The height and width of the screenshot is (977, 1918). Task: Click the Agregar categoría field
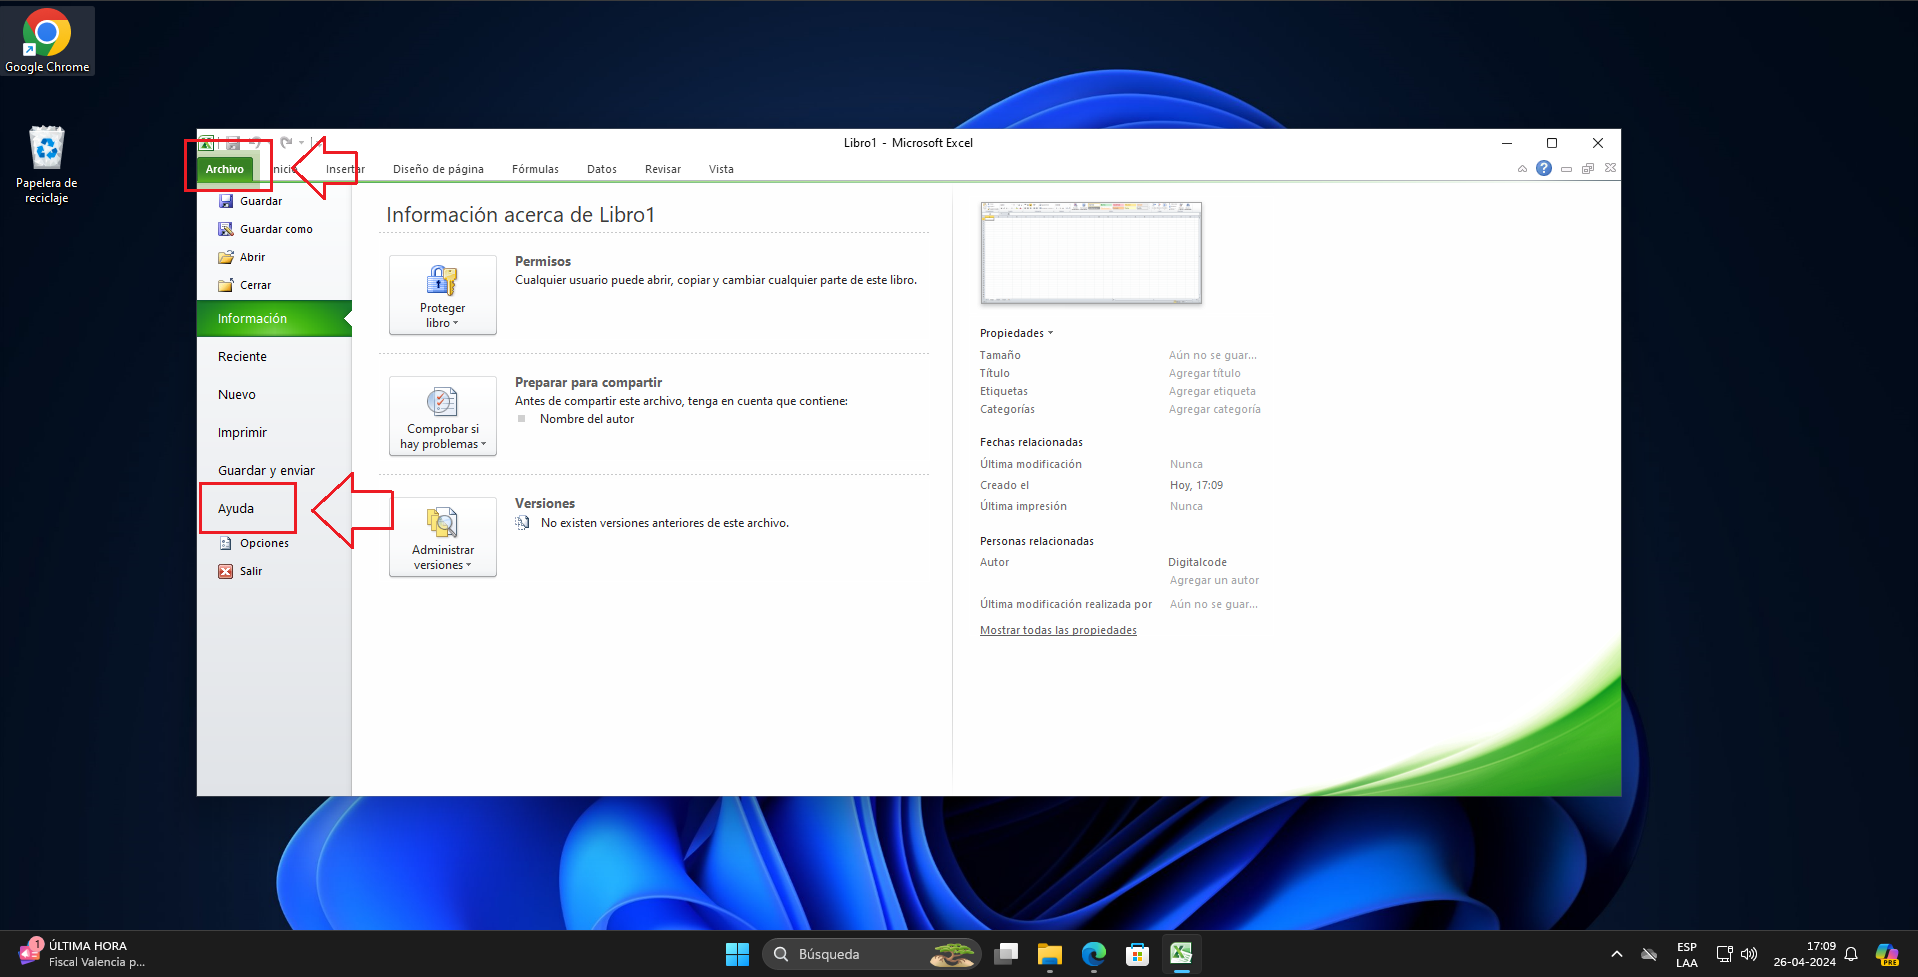point(1215,409)
